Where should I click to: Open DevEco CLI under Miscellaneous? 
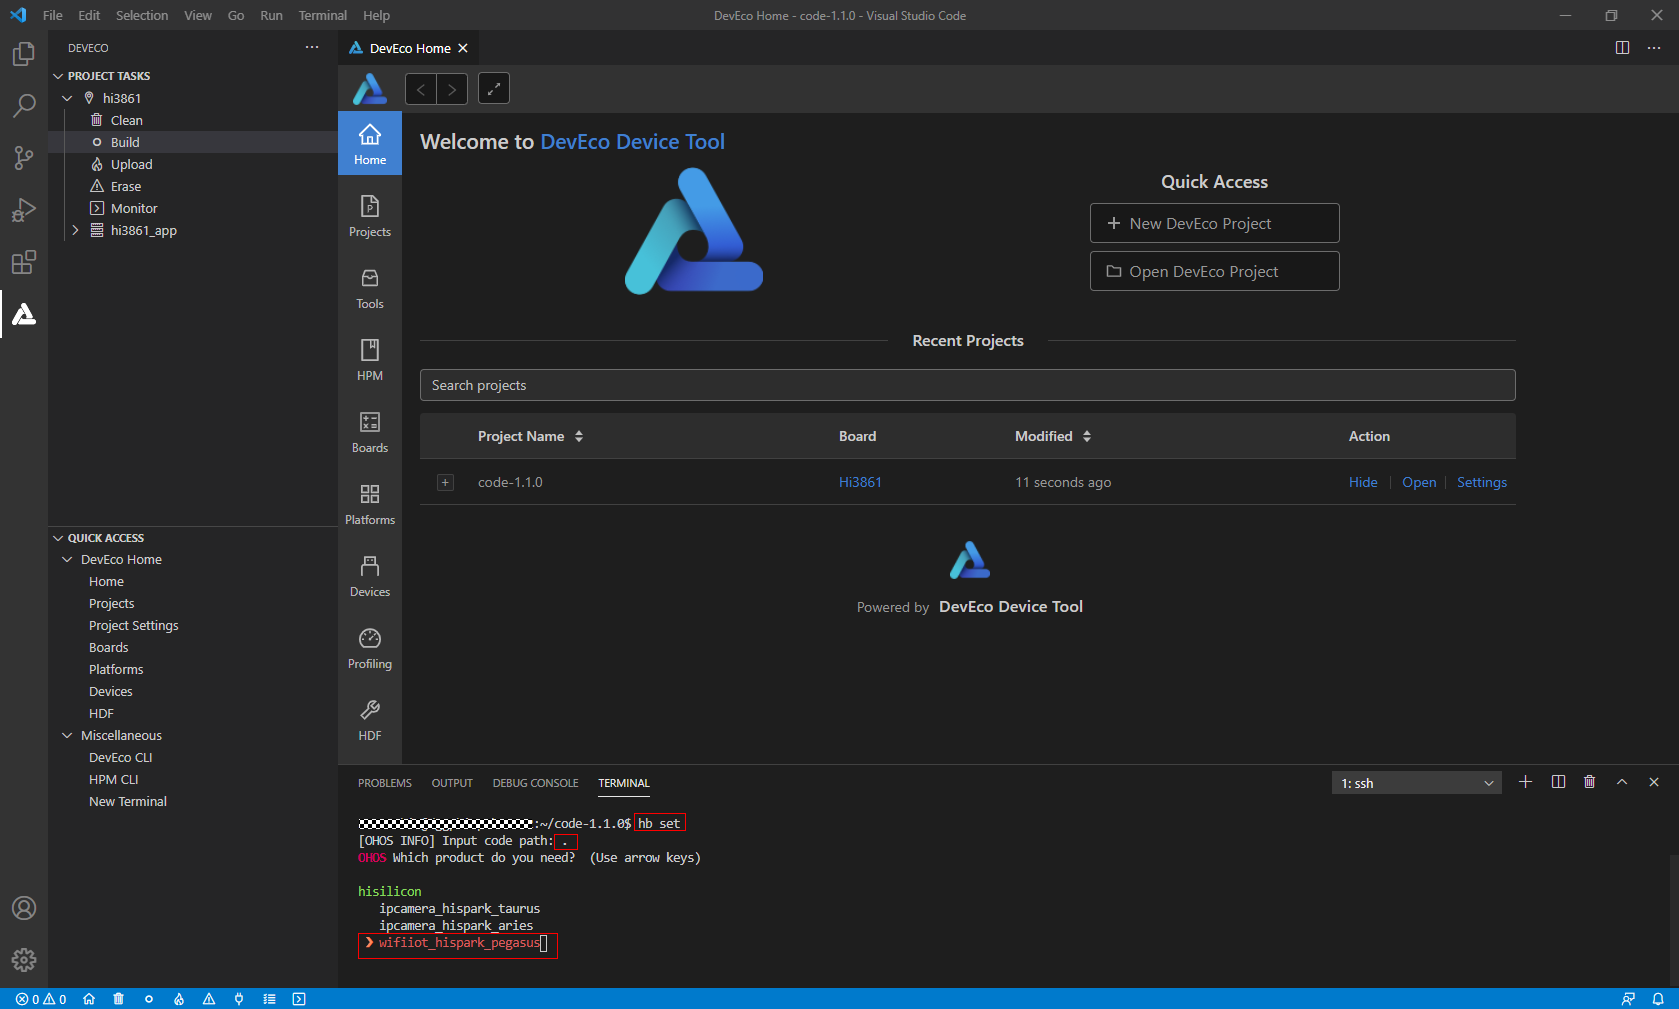coord(121,758)
